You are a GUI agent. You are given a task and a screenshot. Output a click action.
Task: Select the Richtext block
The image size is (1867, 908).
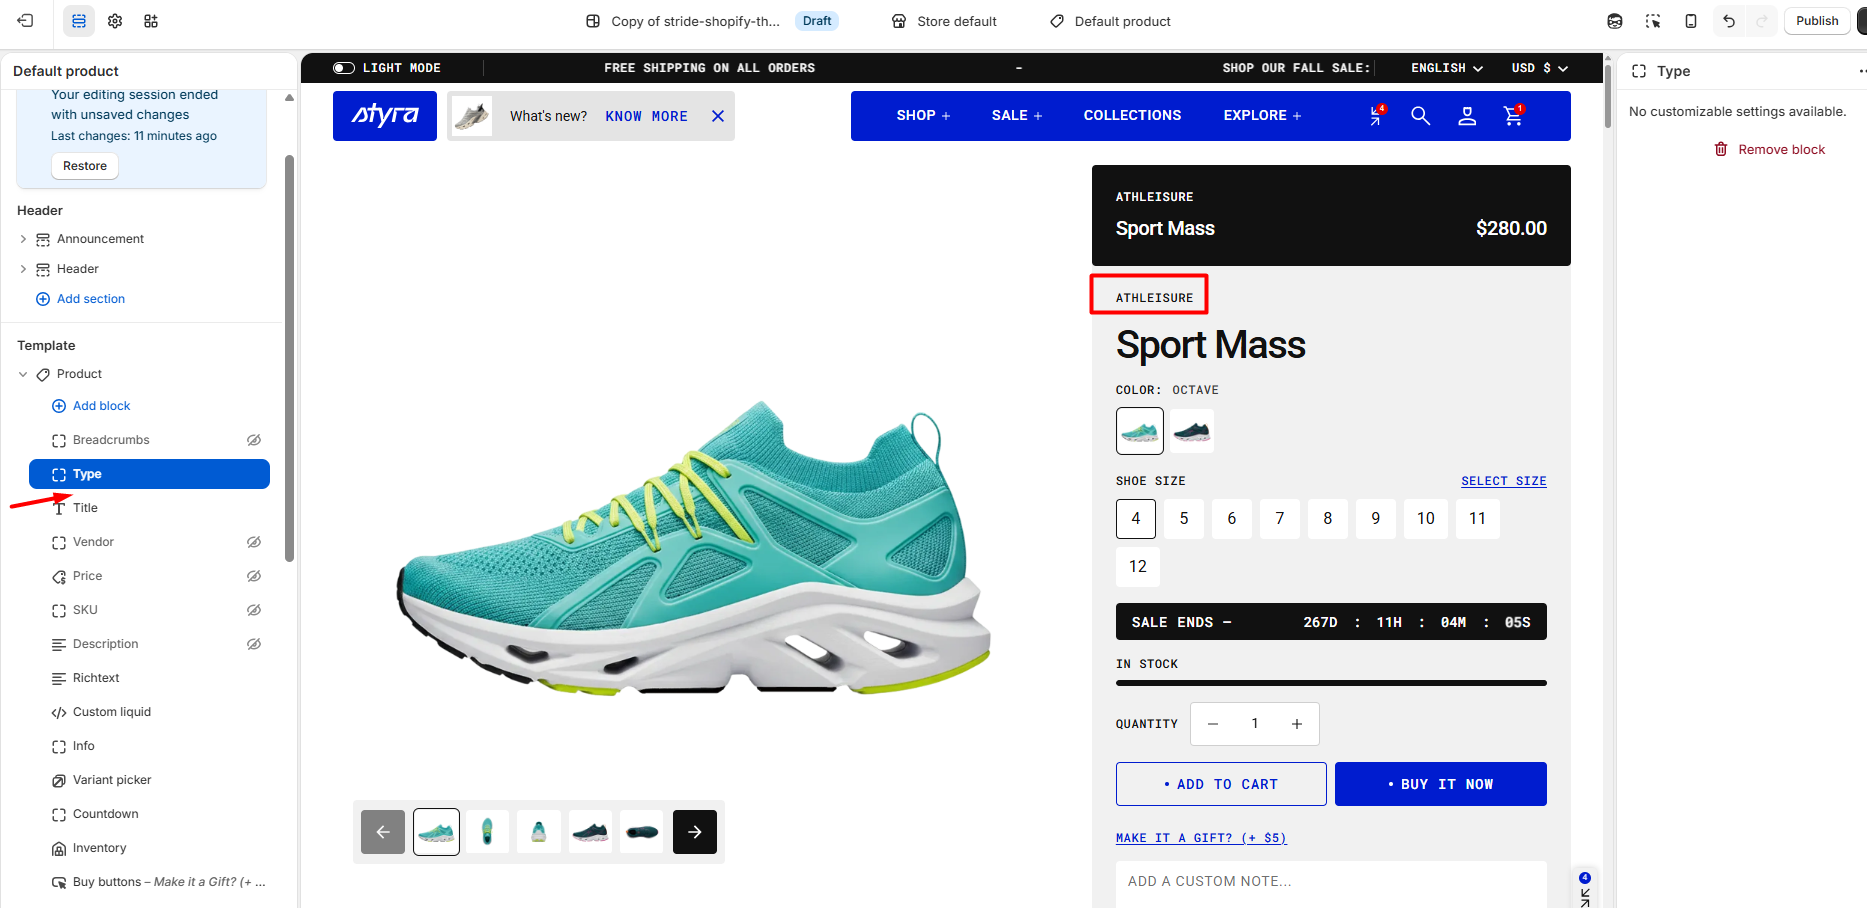(x=149, y=678)
